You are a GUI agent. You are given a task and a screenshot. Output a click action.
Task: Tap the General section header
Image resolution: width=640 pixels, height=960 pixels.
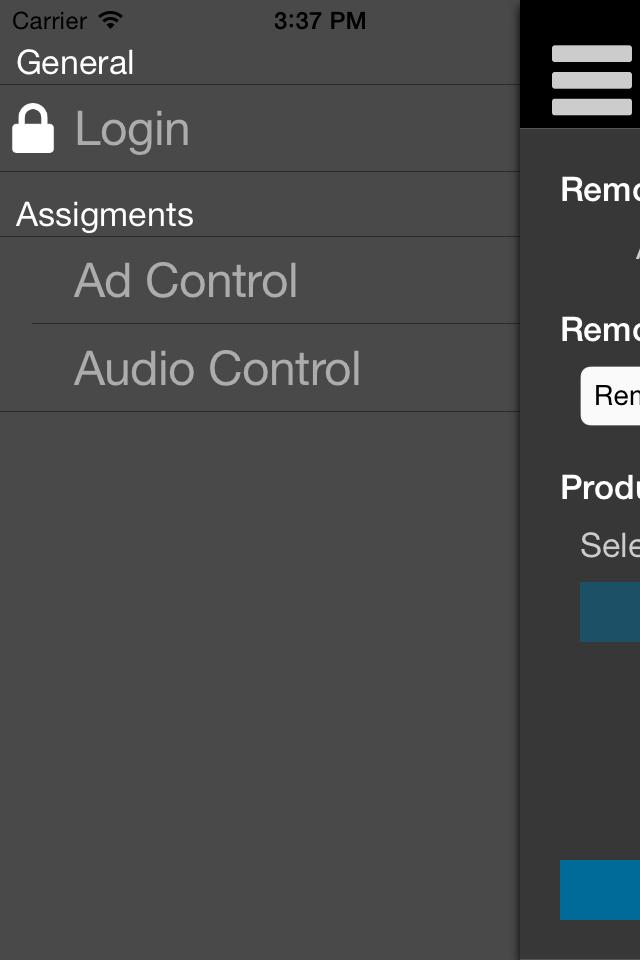click(75, 62)
